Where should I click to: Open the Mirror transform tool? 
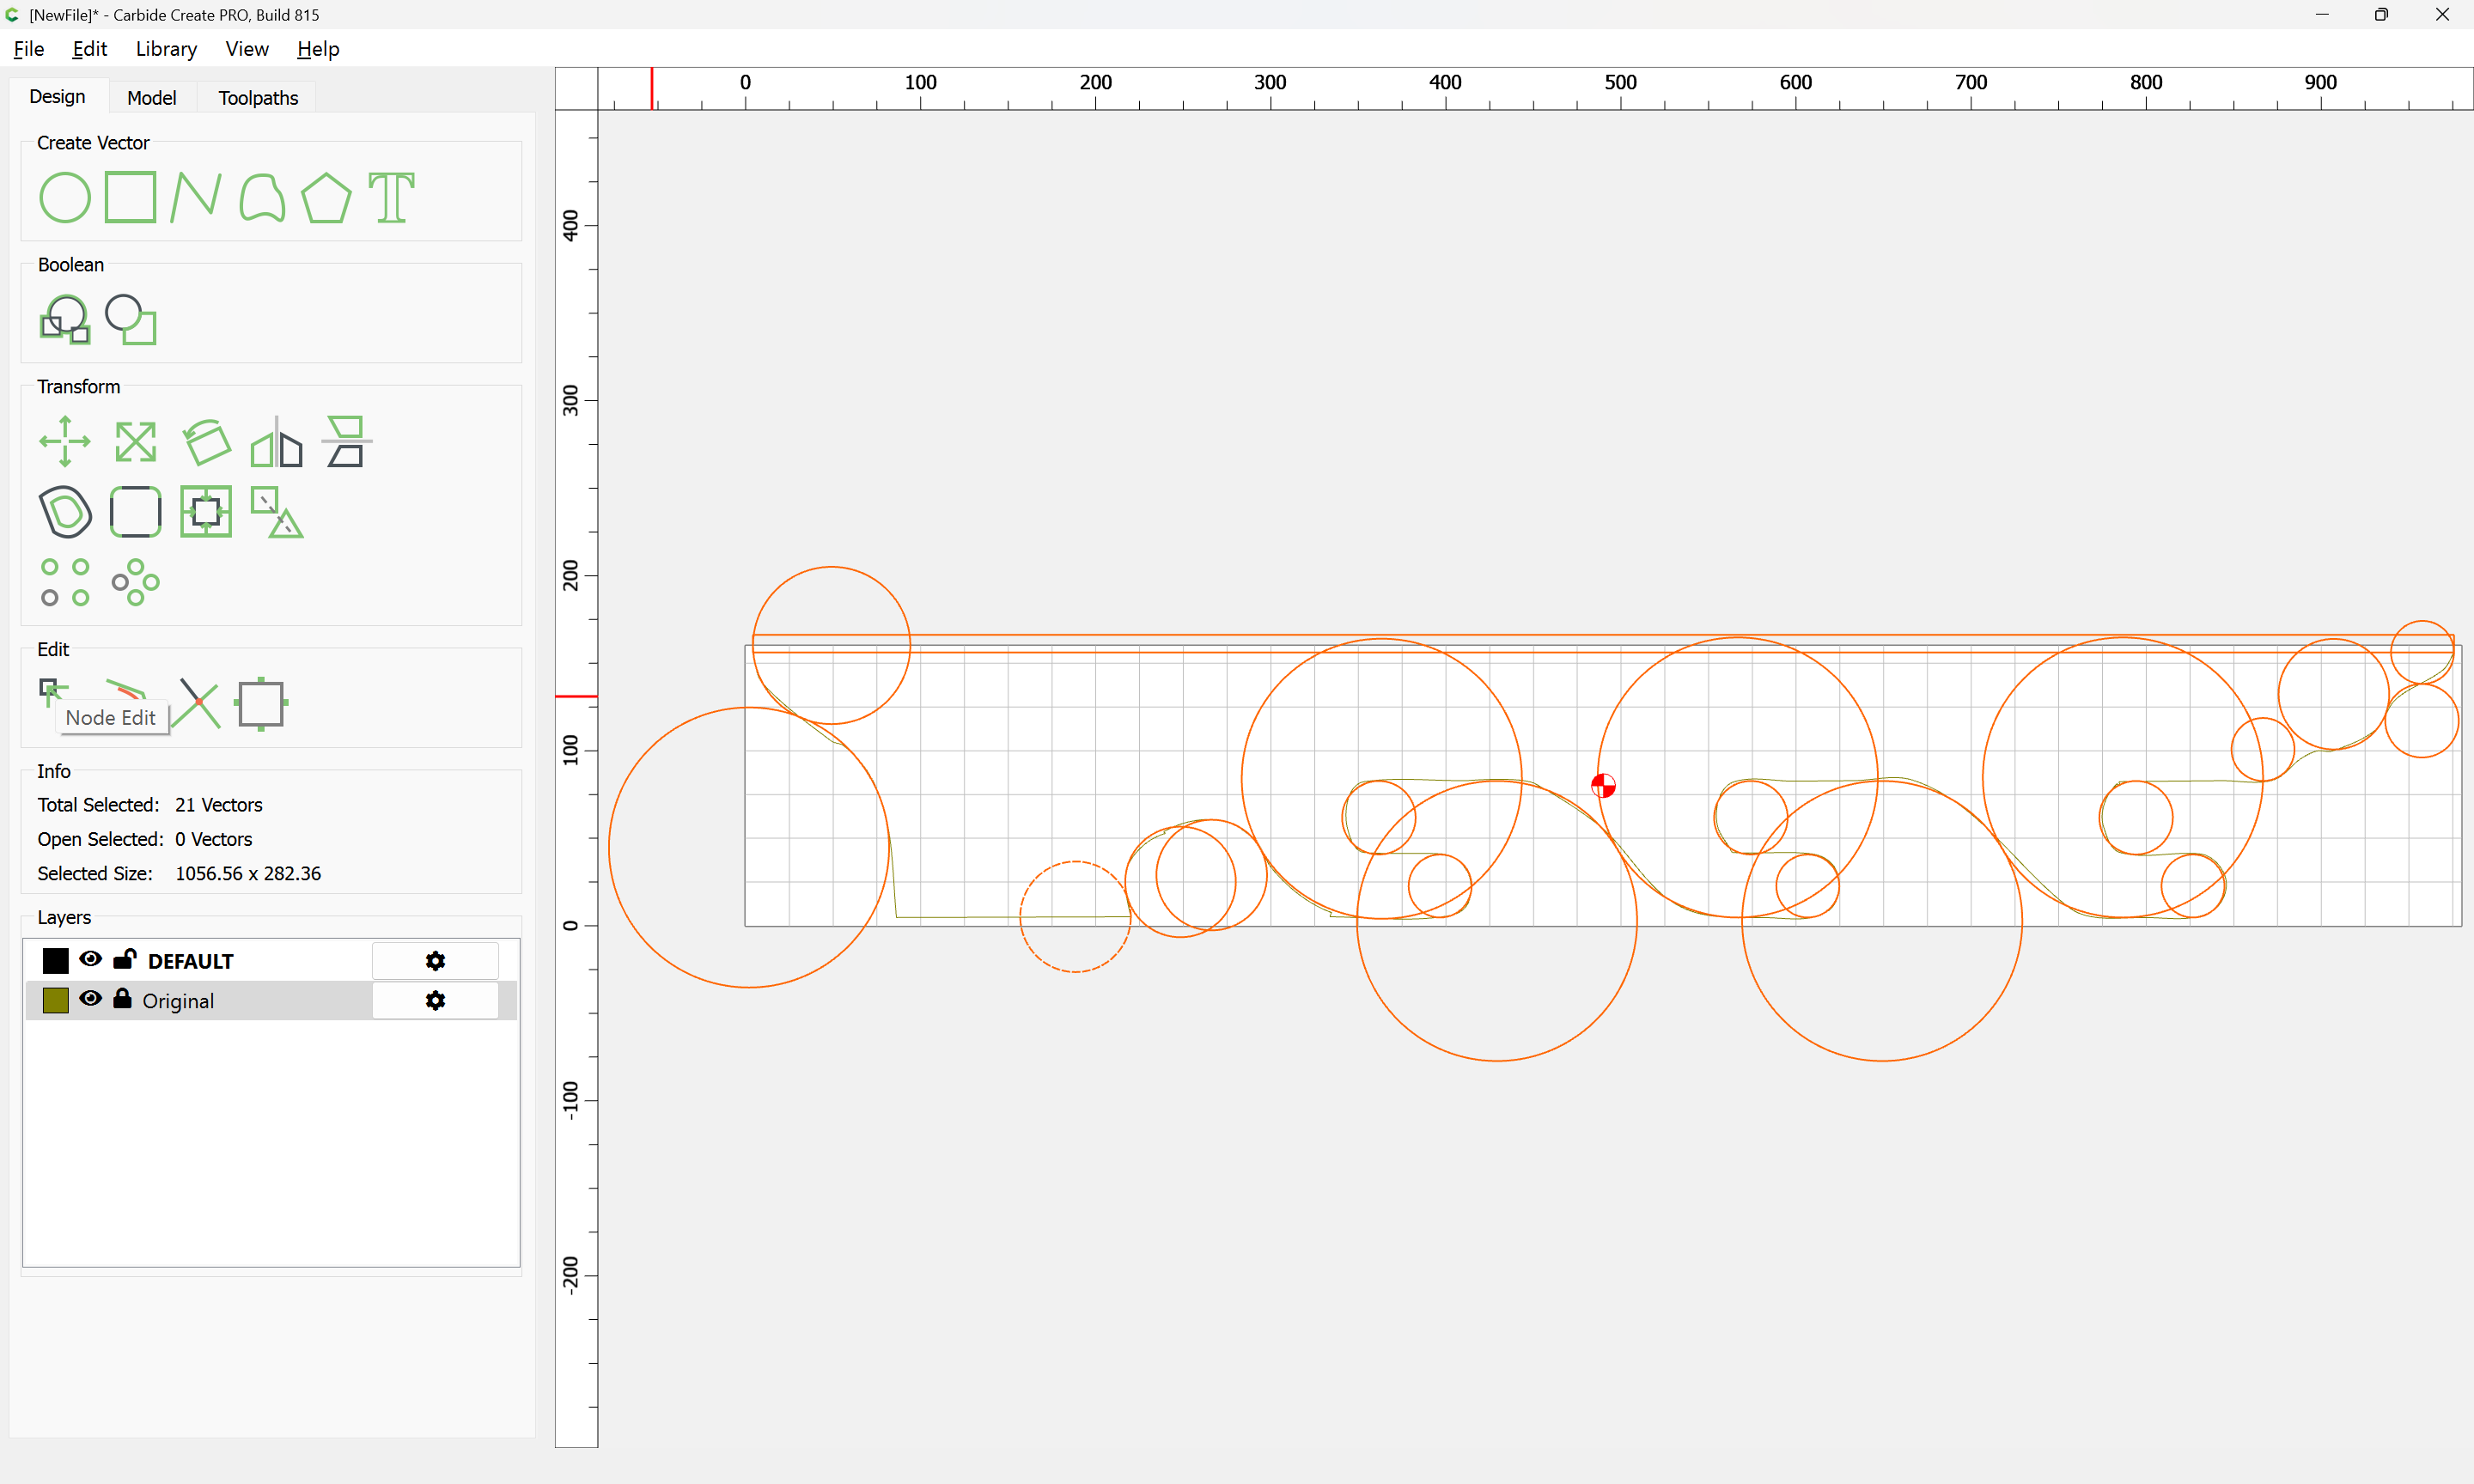[276, 441]
